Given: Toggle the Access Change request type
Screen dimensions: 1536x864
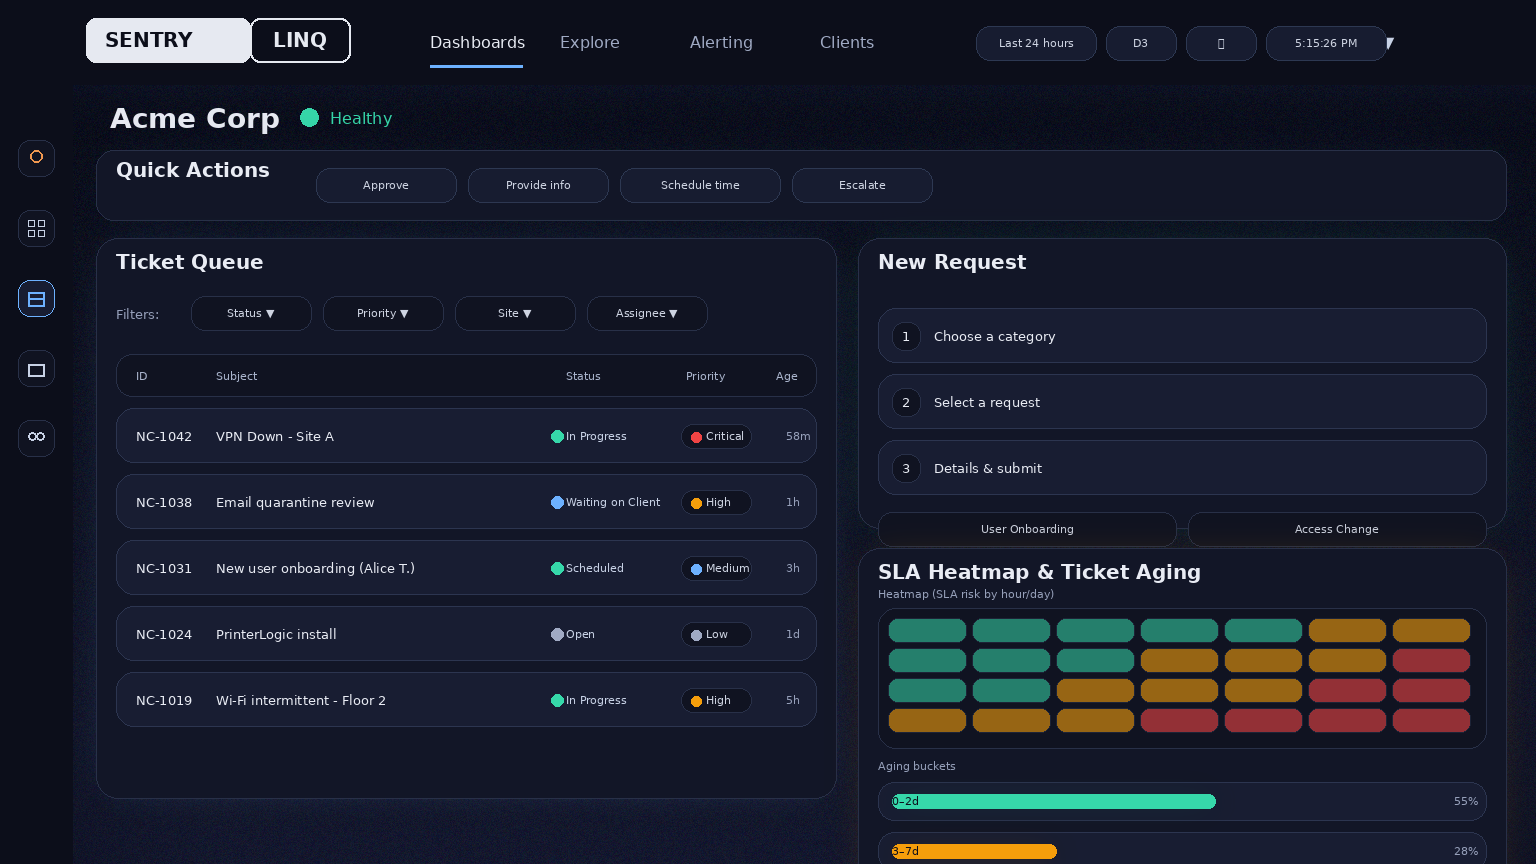Looking at the screenshot, I should coord(1337,529).
